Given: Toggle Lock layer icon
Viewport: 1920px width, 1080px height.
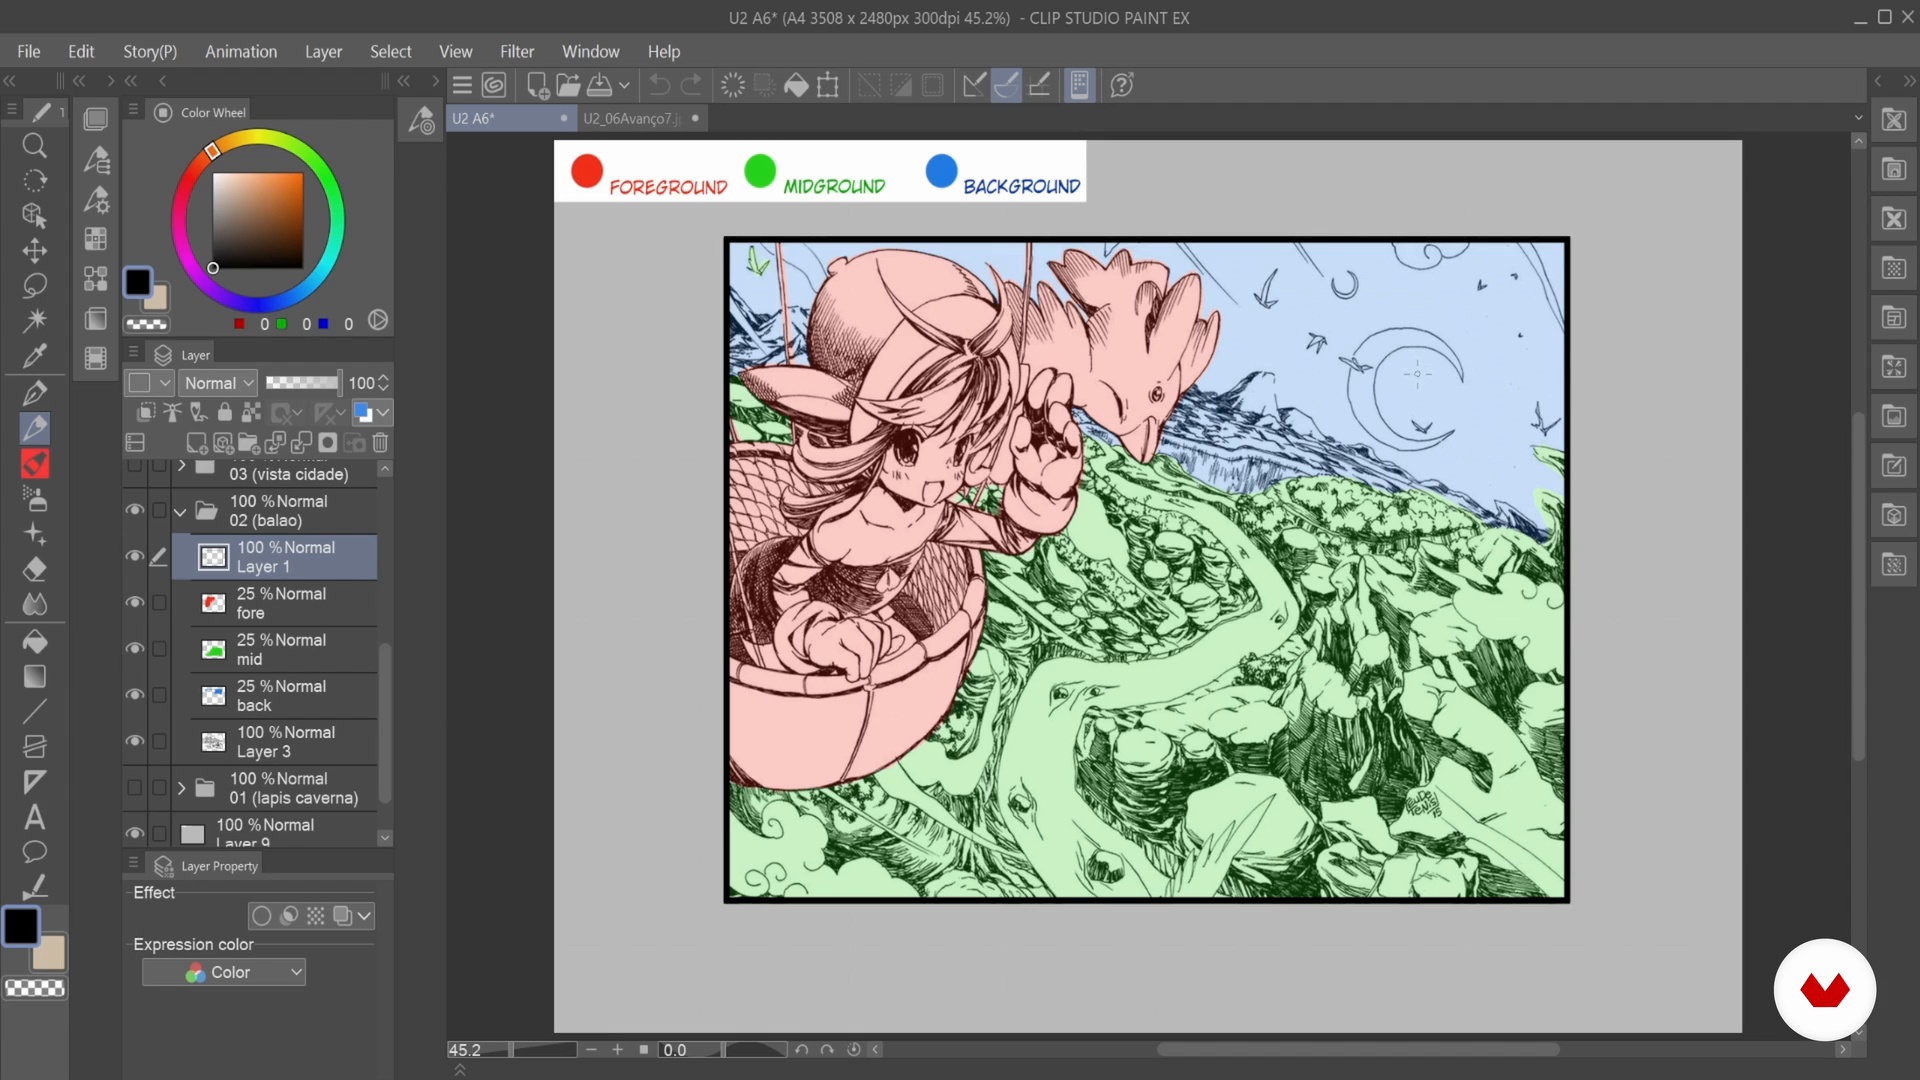Looking at the screenshot, I should pos(225,412).
